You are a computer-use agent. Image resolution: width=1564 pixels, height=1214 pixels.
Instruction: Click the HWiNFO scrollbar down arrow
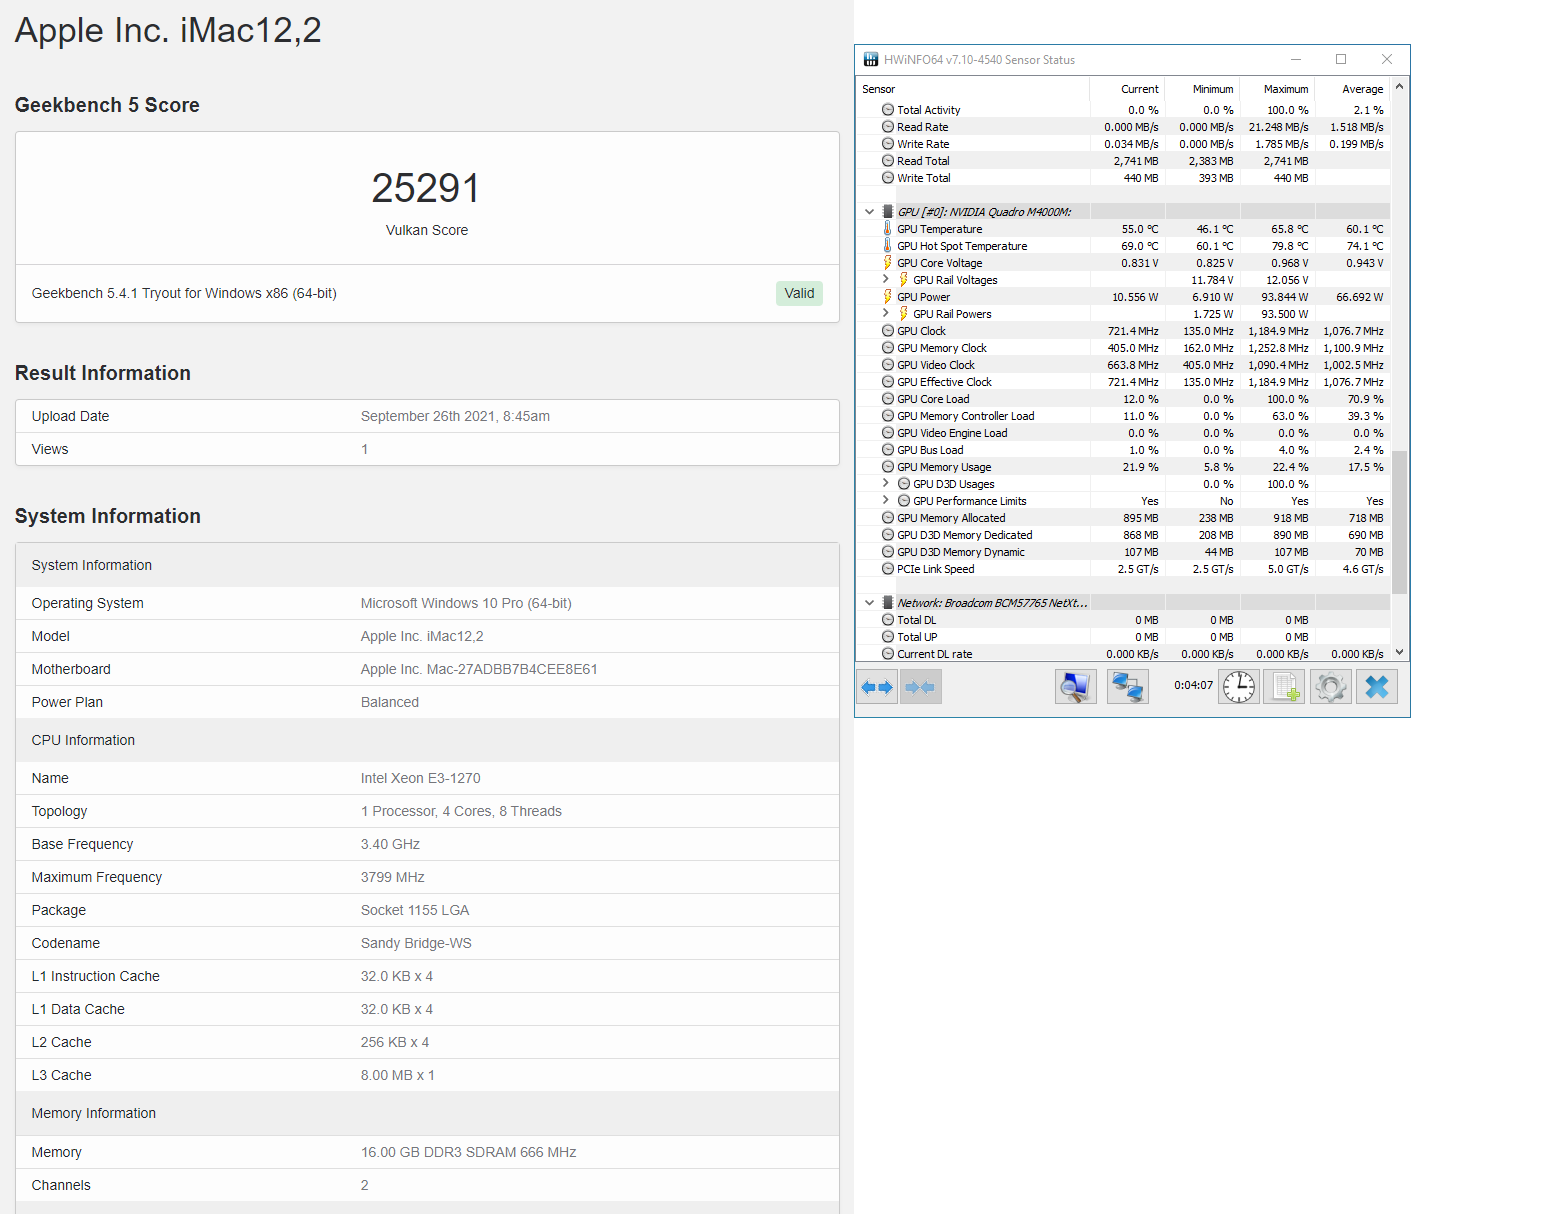coord(1400,652)
